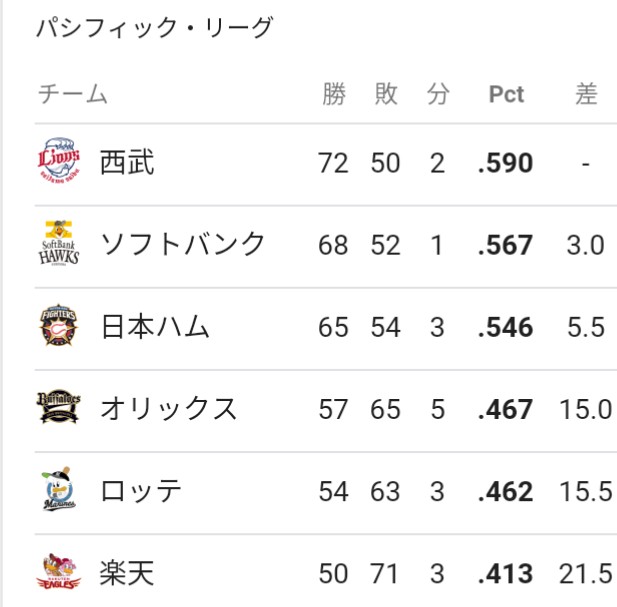
Task: Click the 差 games-behind column header
Action: tap(586, 94)
